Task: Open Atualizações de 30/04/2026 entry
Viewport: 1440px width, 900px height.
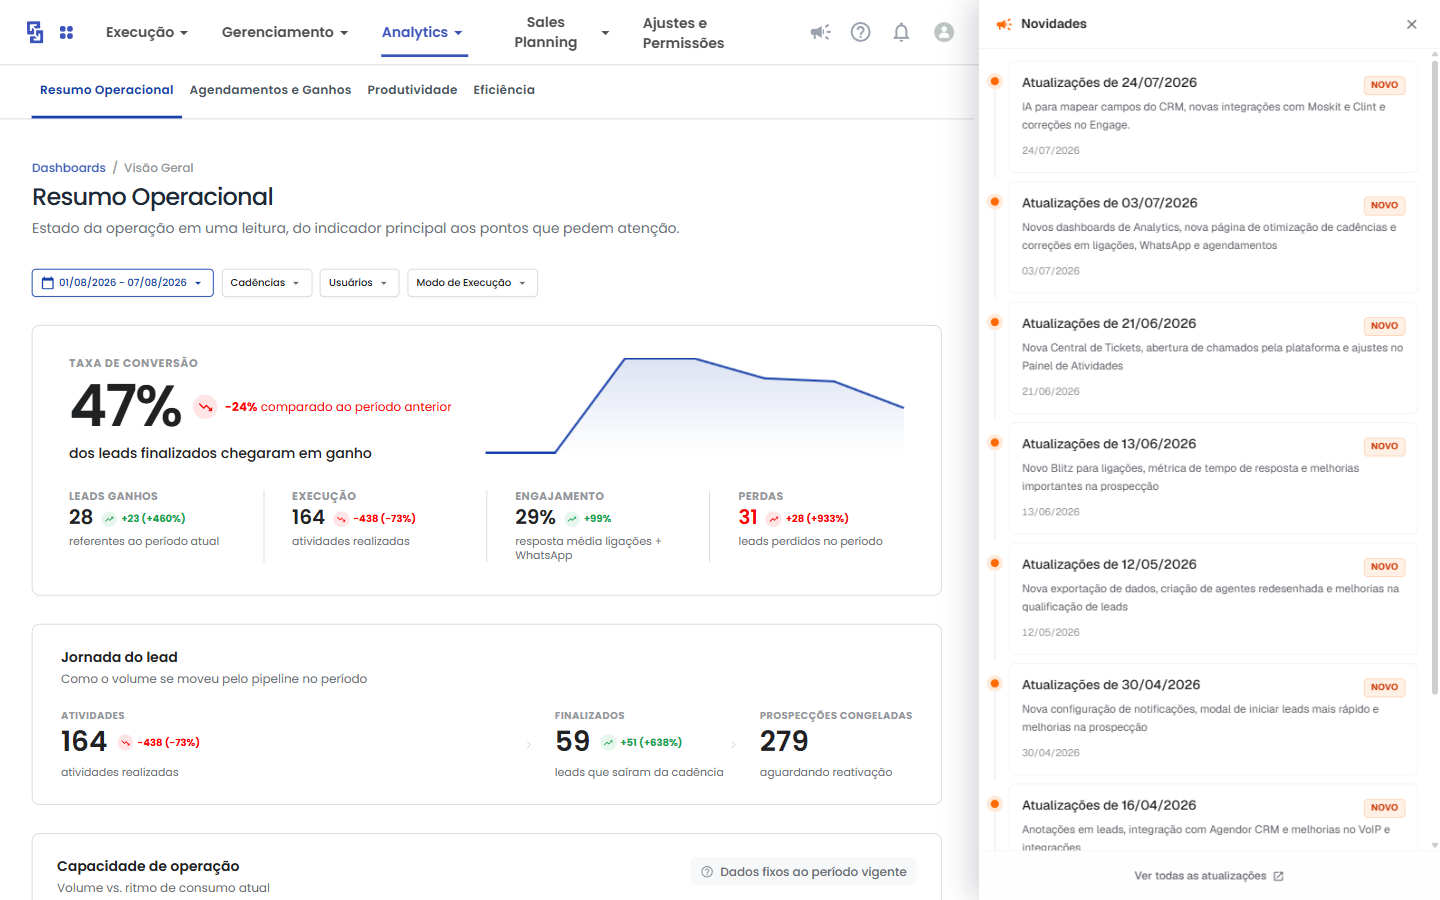Action: 1214,719
